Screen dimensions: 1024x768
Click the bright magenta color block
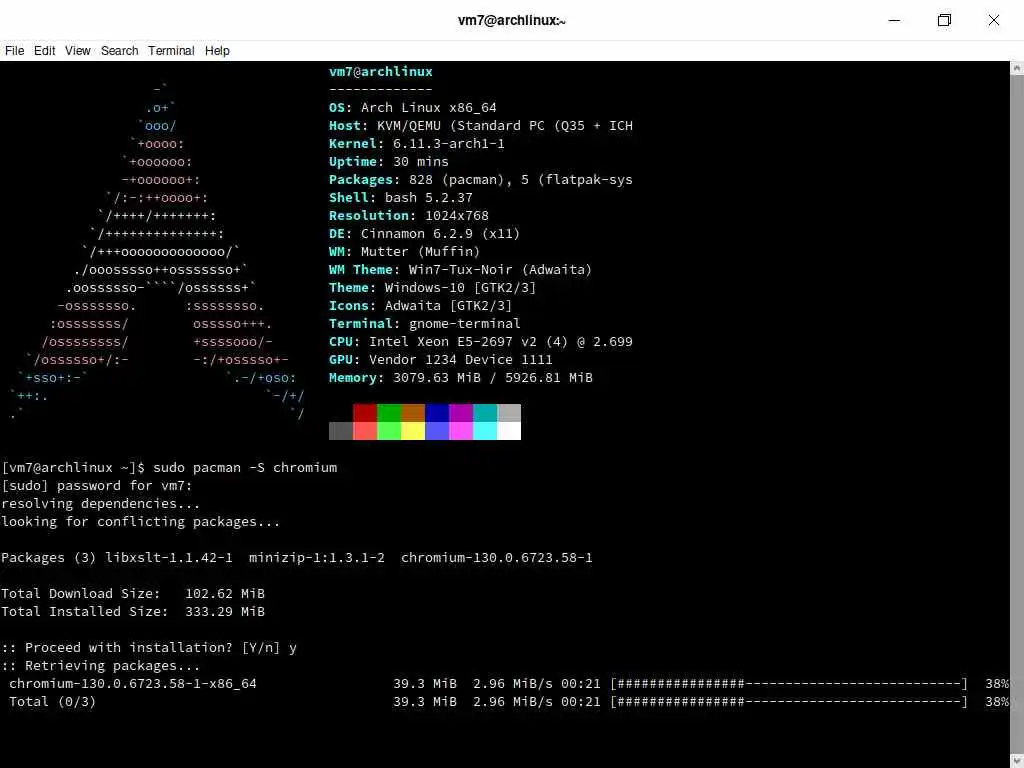tap(460, 431)
